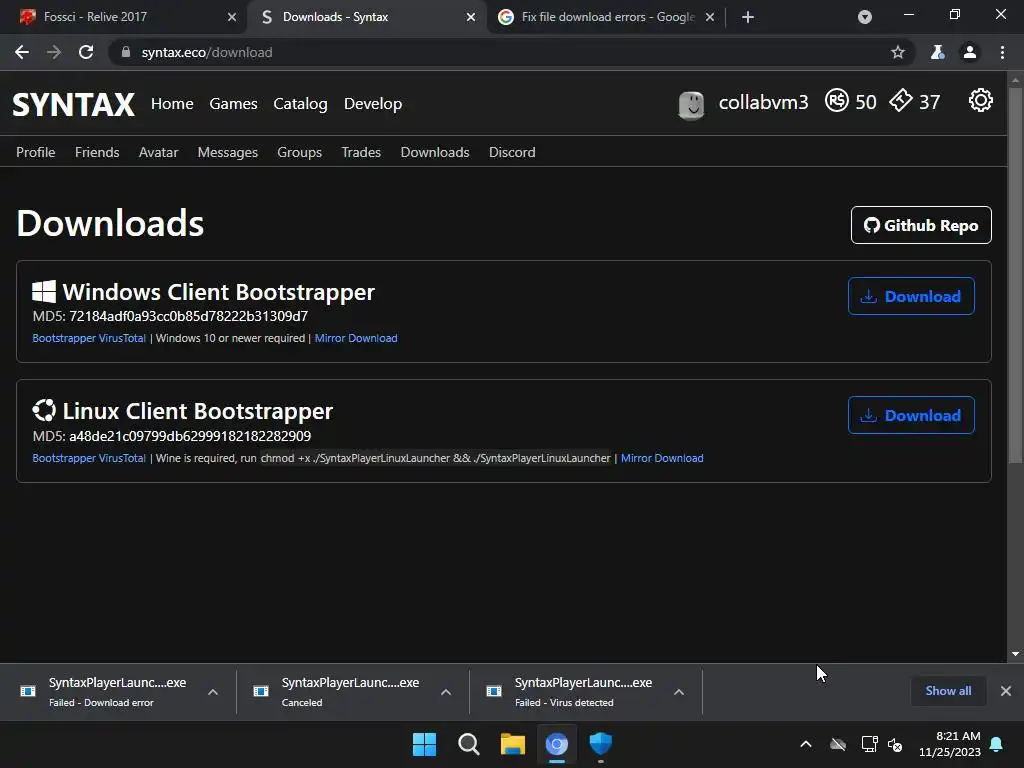Open Windows Mirror Download link
The height and width of the screenshot is (768, 1024).
click(356, 338)
